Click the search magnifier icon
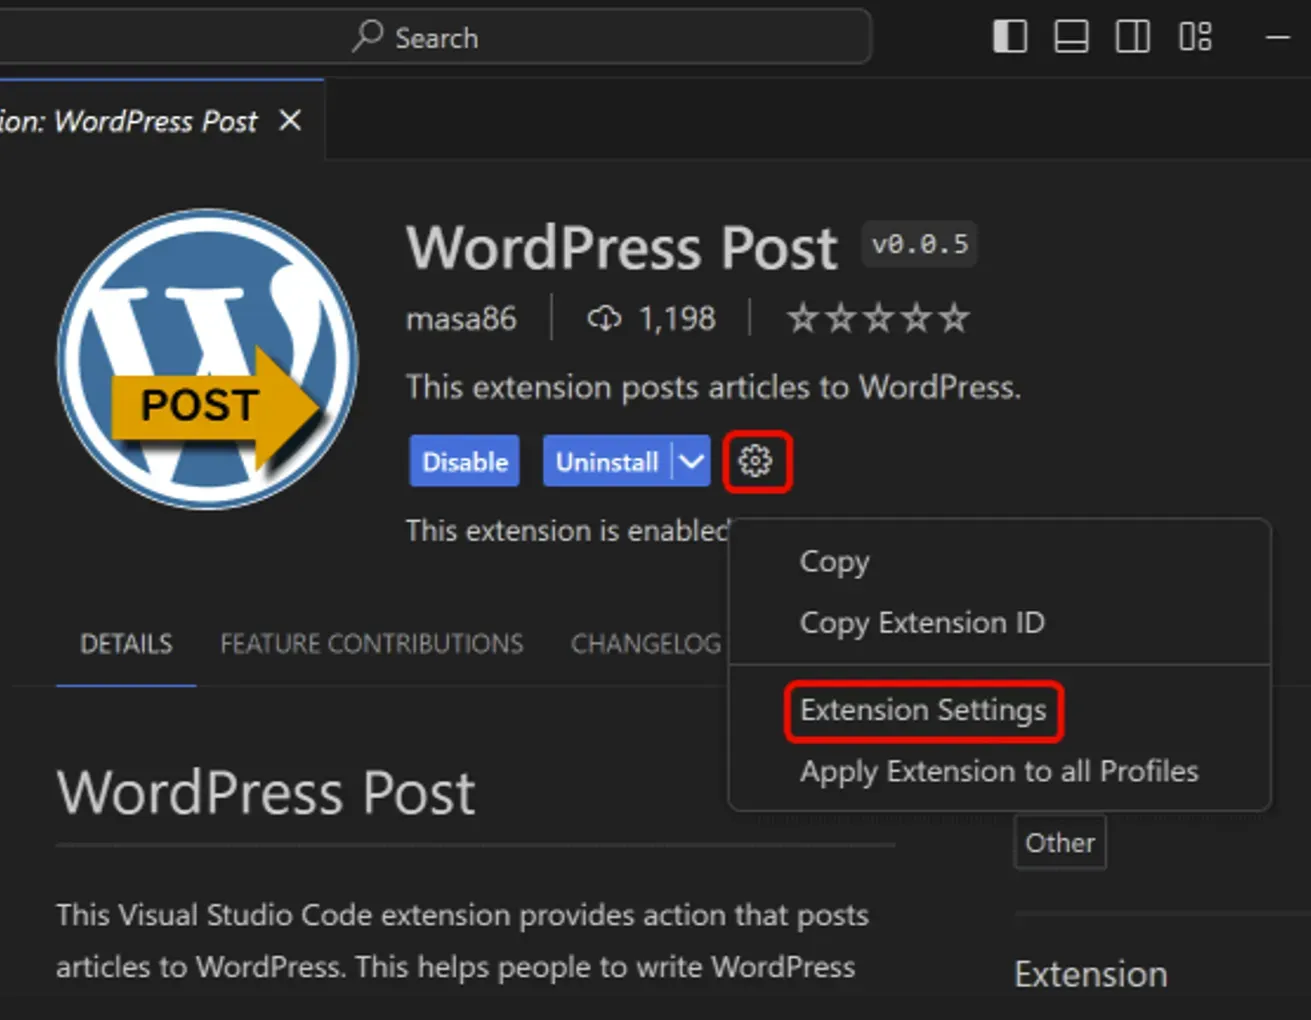 coord(369,37)
